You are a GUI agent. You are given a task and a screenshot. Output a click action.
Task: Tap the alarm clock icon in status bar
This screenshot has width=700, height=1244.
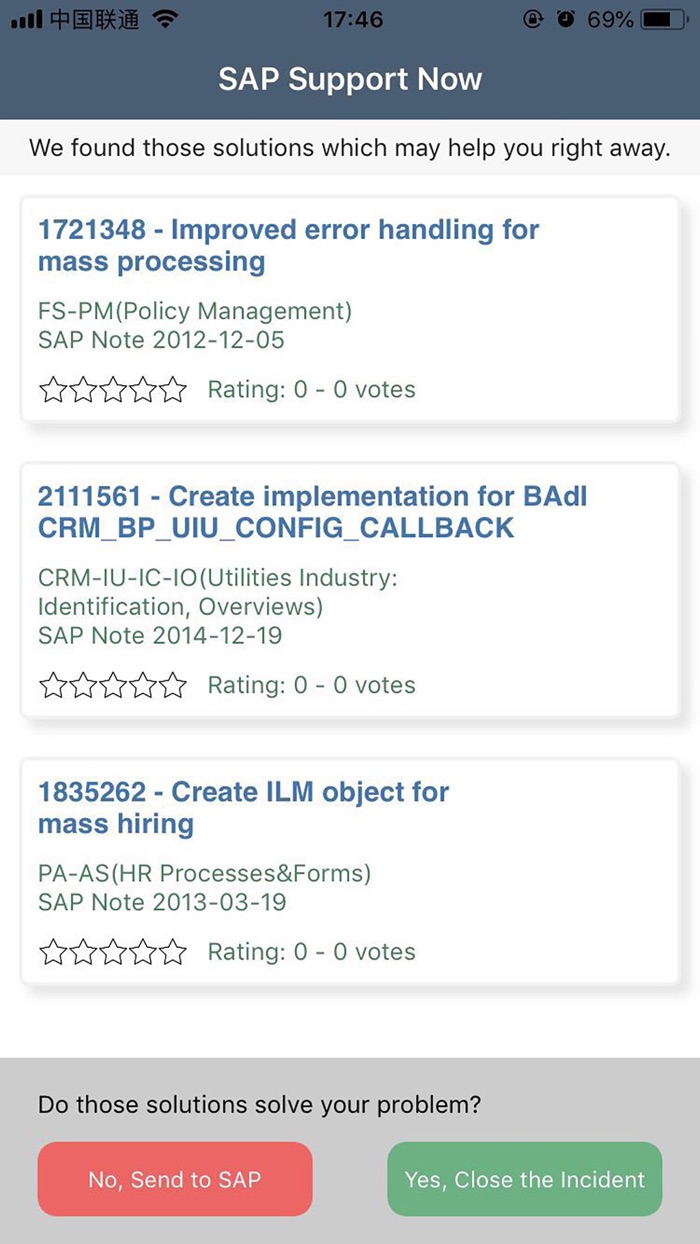pos(566,16)
